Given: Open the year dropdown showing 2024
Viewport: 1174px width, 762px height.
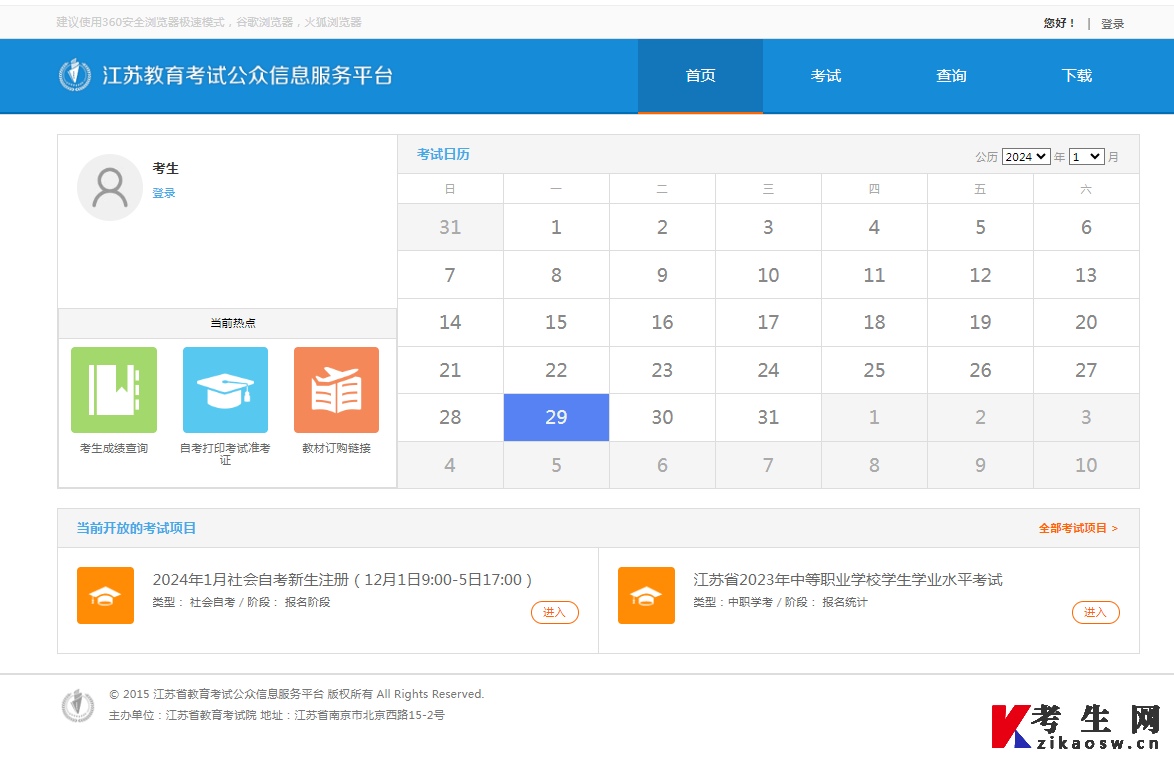Looking at the screenshot, I should point(1026,156).
